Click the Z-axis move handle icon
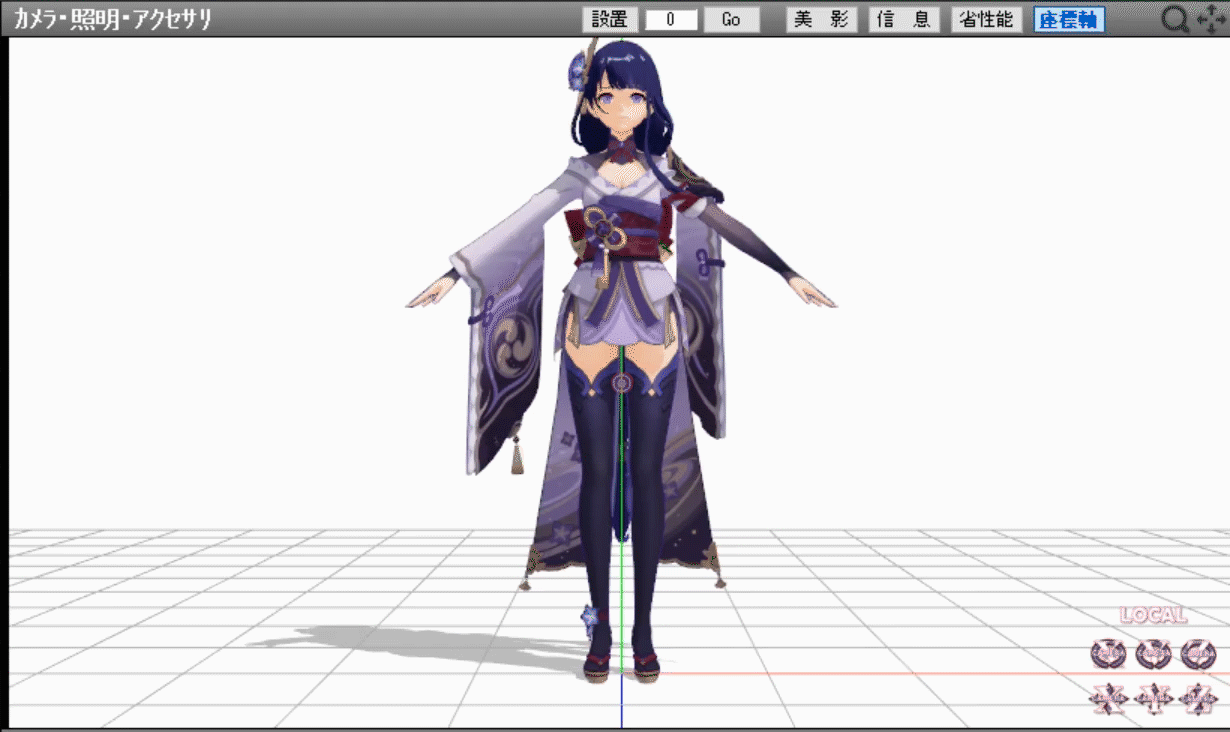Viewport: 1230px width, 732px height. [1198, 698]
